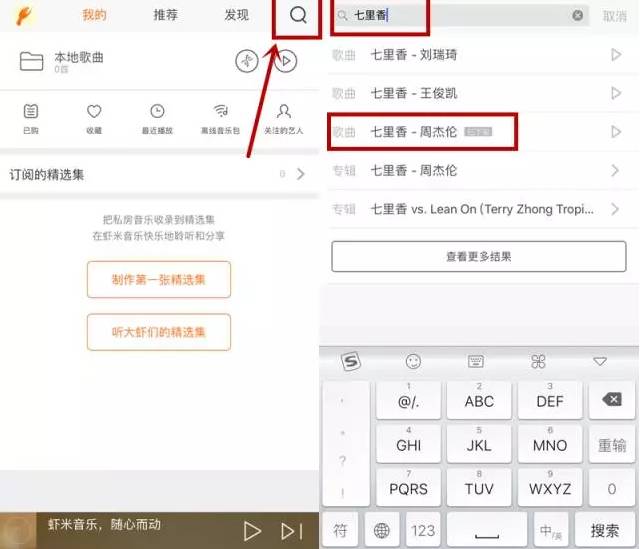Tap the space bar key
The width and height of the screenshot is (643, 549).
tap(487, 531)
